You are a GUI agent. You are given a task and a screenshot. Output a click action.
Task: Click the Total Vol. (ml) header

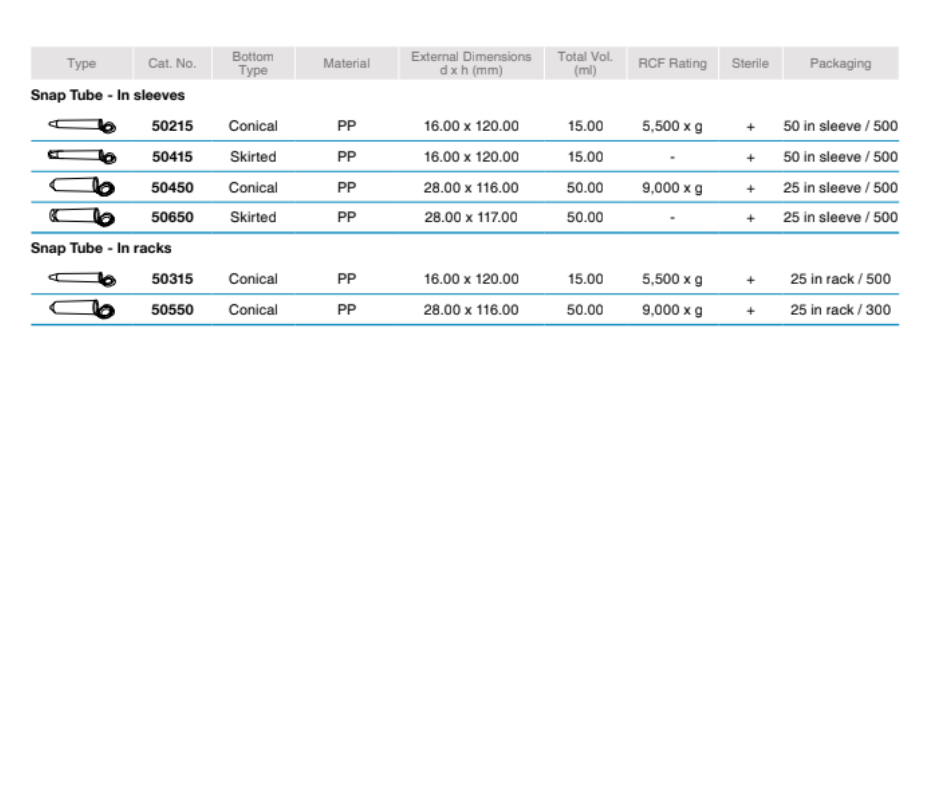(585, 63)
